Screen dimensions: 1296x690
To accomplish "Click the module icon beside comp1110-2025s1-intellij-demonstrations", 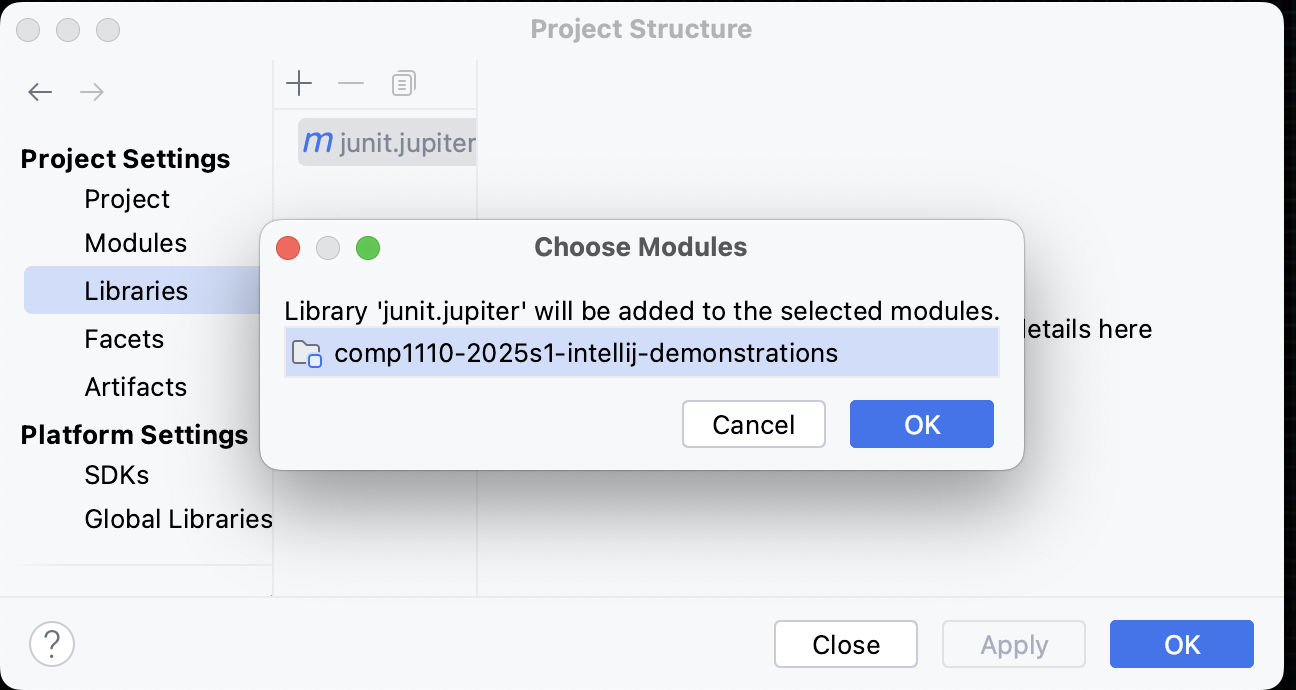I will click(x=307, y=352).
